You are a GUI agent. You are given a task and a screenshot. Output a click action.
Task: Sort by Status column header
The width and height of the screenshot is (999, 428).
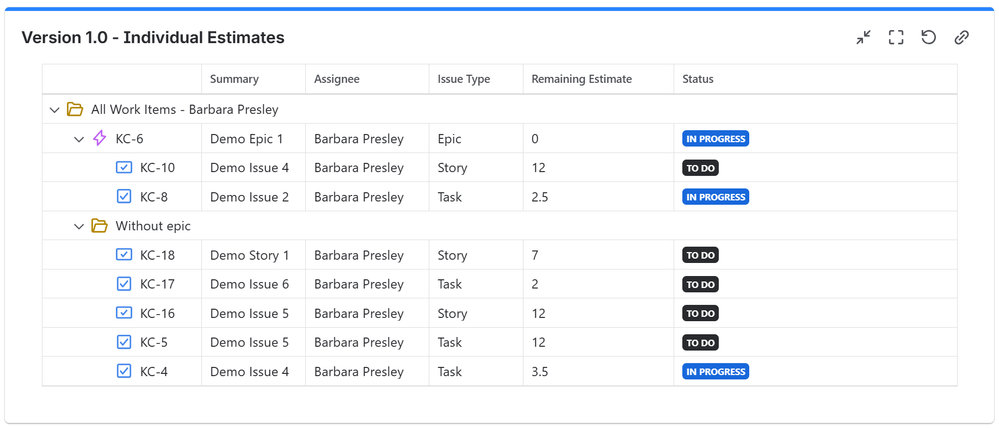(x=698, y=80)
